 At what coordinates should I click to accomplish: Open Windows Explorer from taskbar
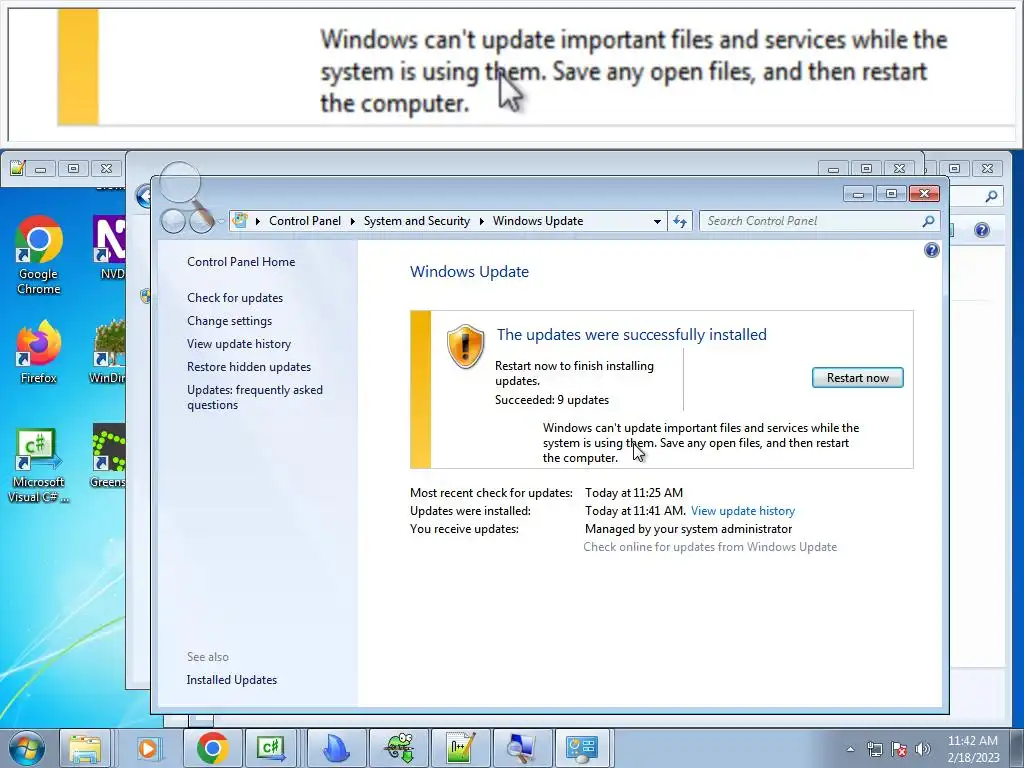85,748
